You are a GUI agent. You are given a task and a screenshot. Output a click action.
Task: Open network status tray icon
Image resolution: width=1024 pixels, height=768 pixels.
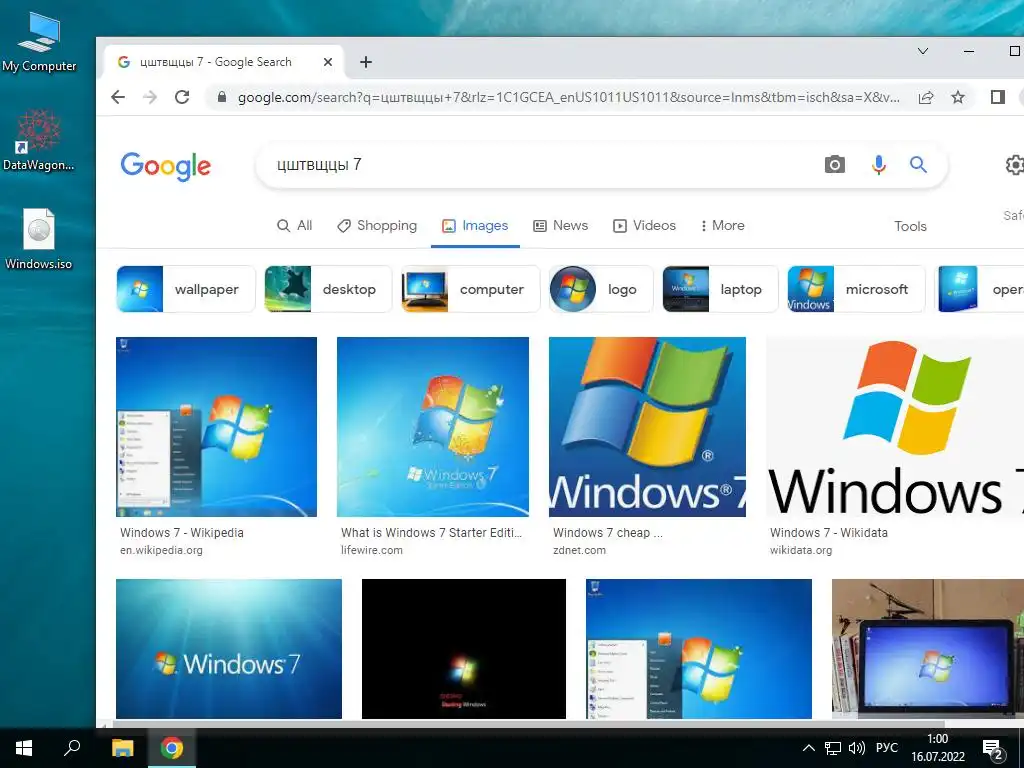[833, 748]
